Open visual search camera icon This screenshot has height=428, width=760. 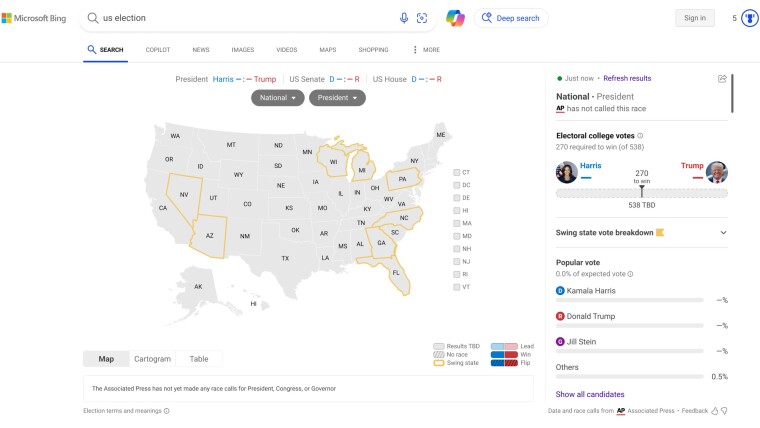(422, 18)
